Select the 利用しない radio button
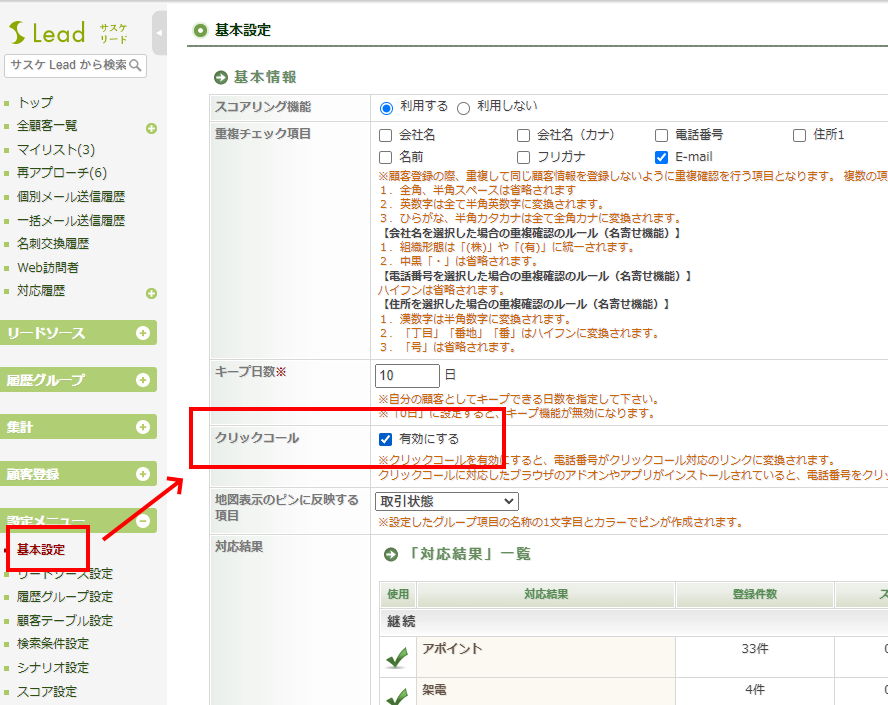 pyautogui.click(x=463, y=108)
